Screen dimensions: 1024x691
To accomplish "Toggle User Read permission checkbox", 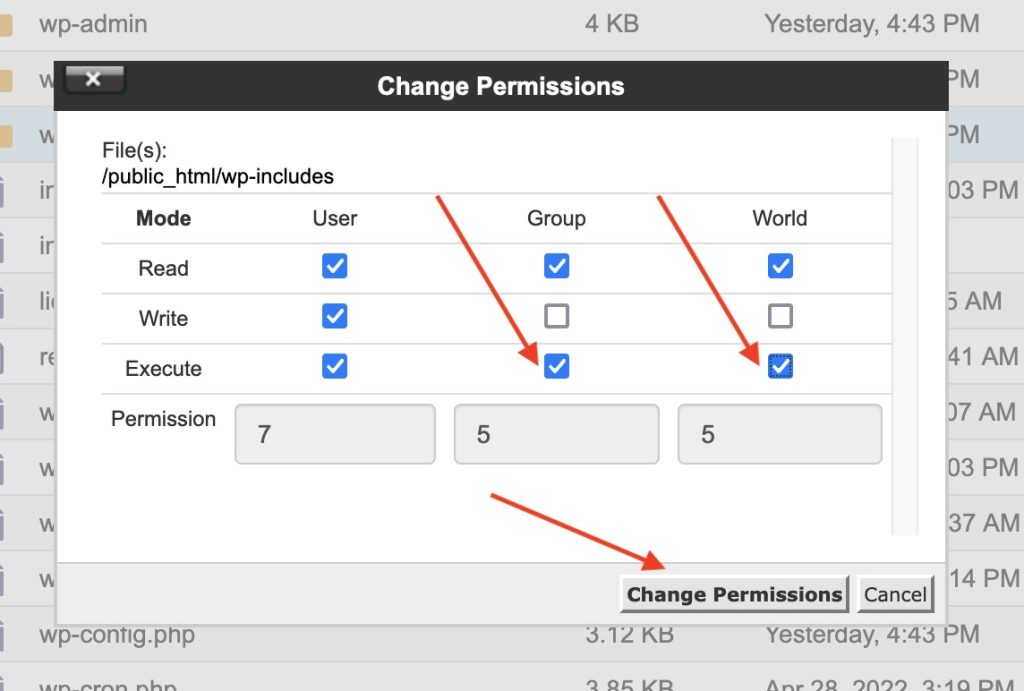I will click(334, 266).
